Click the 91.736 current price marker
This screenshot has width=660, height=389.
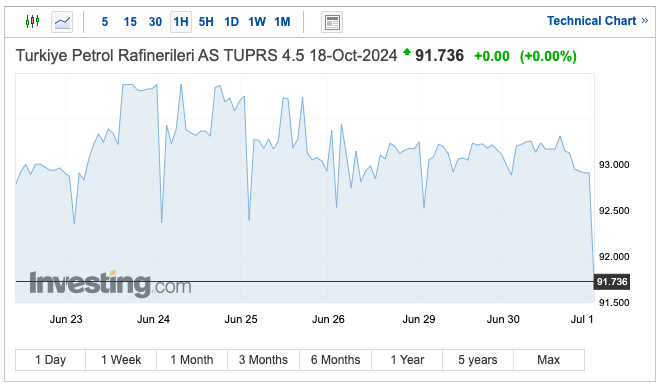click(612, 282)
